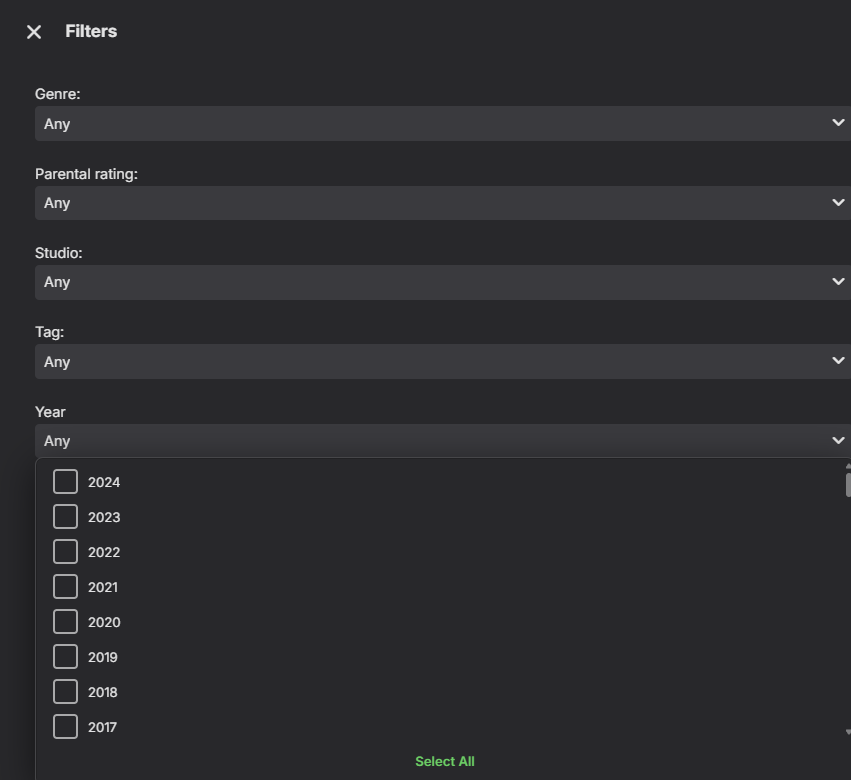
Task: Enable the 2022 year filter checkbox
Action: 65,552
